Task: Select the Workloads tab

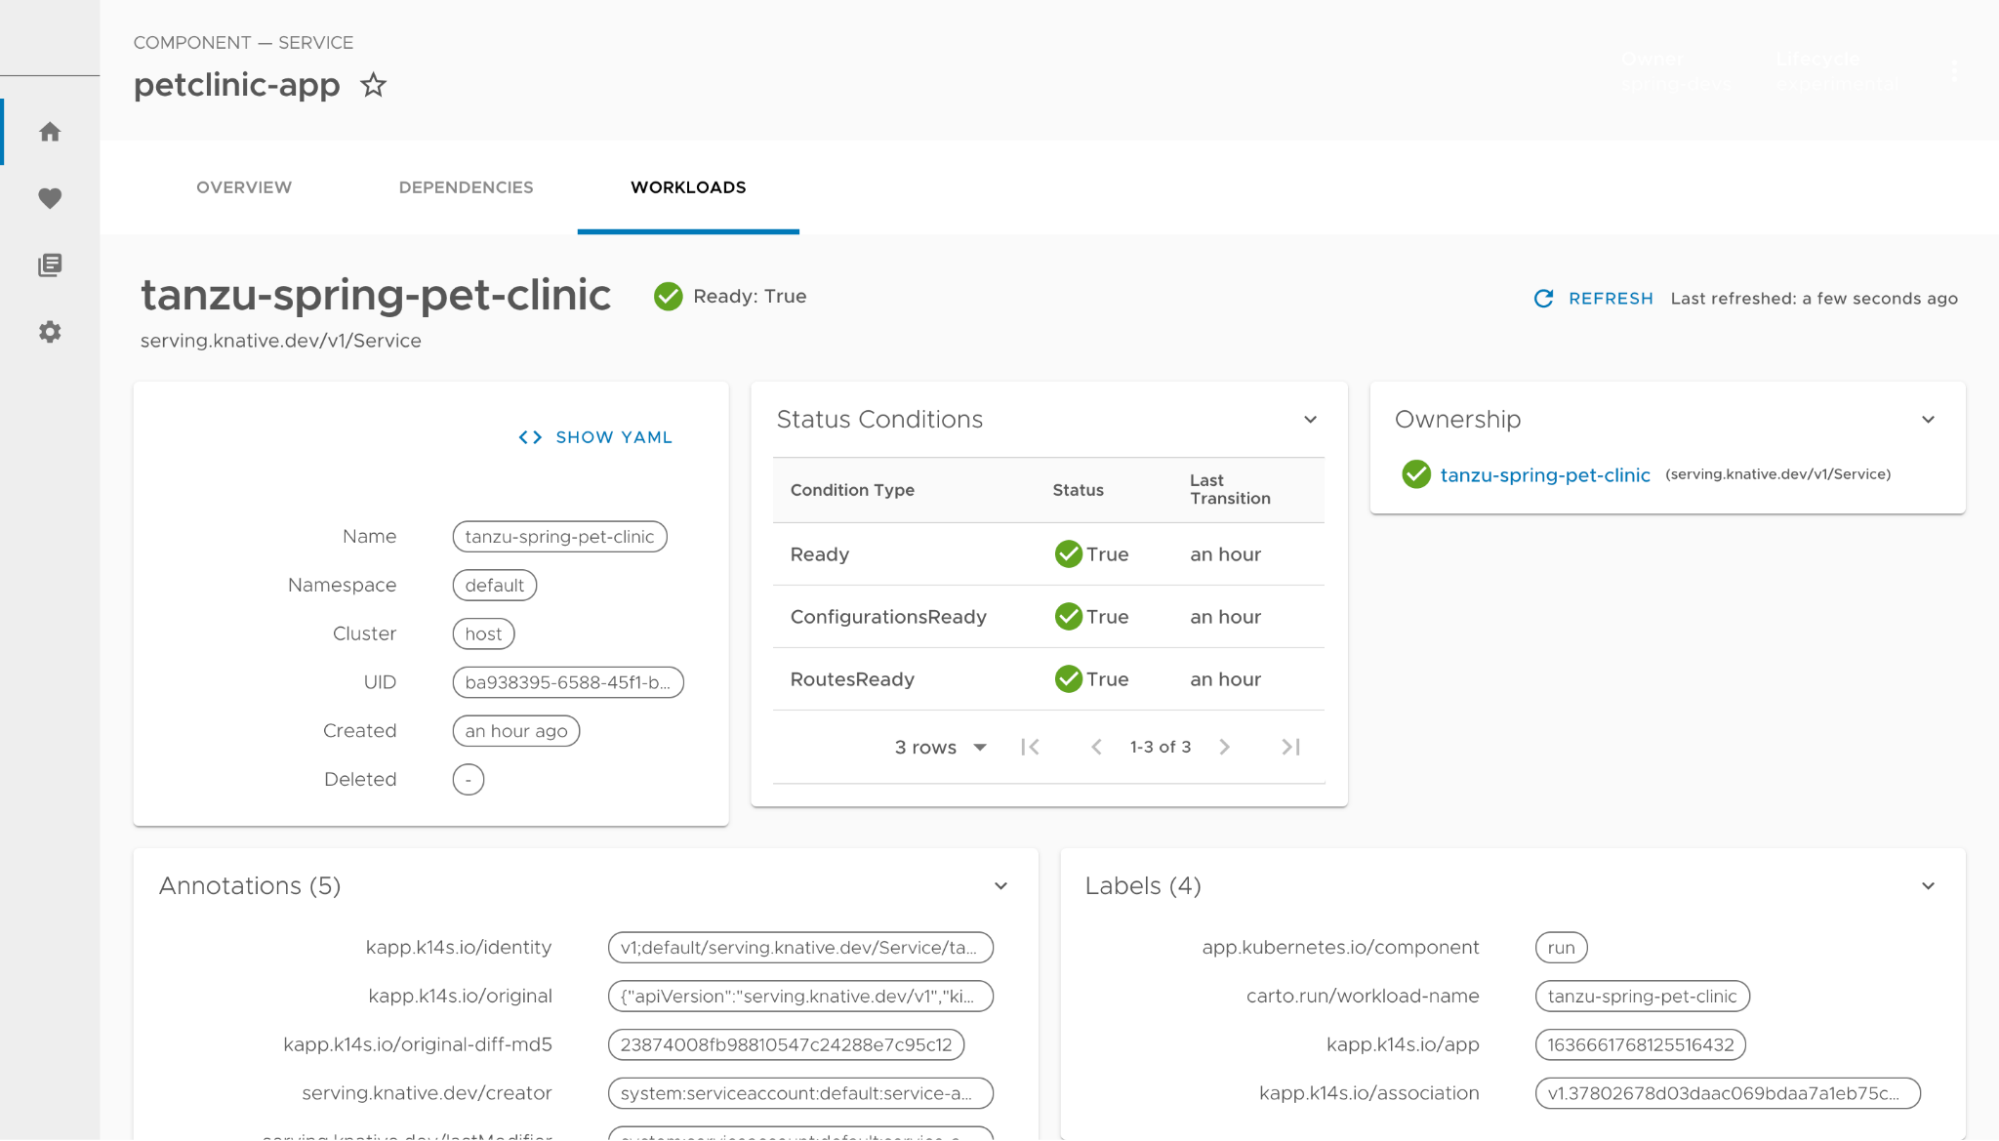Action: (x=688, y=187)
